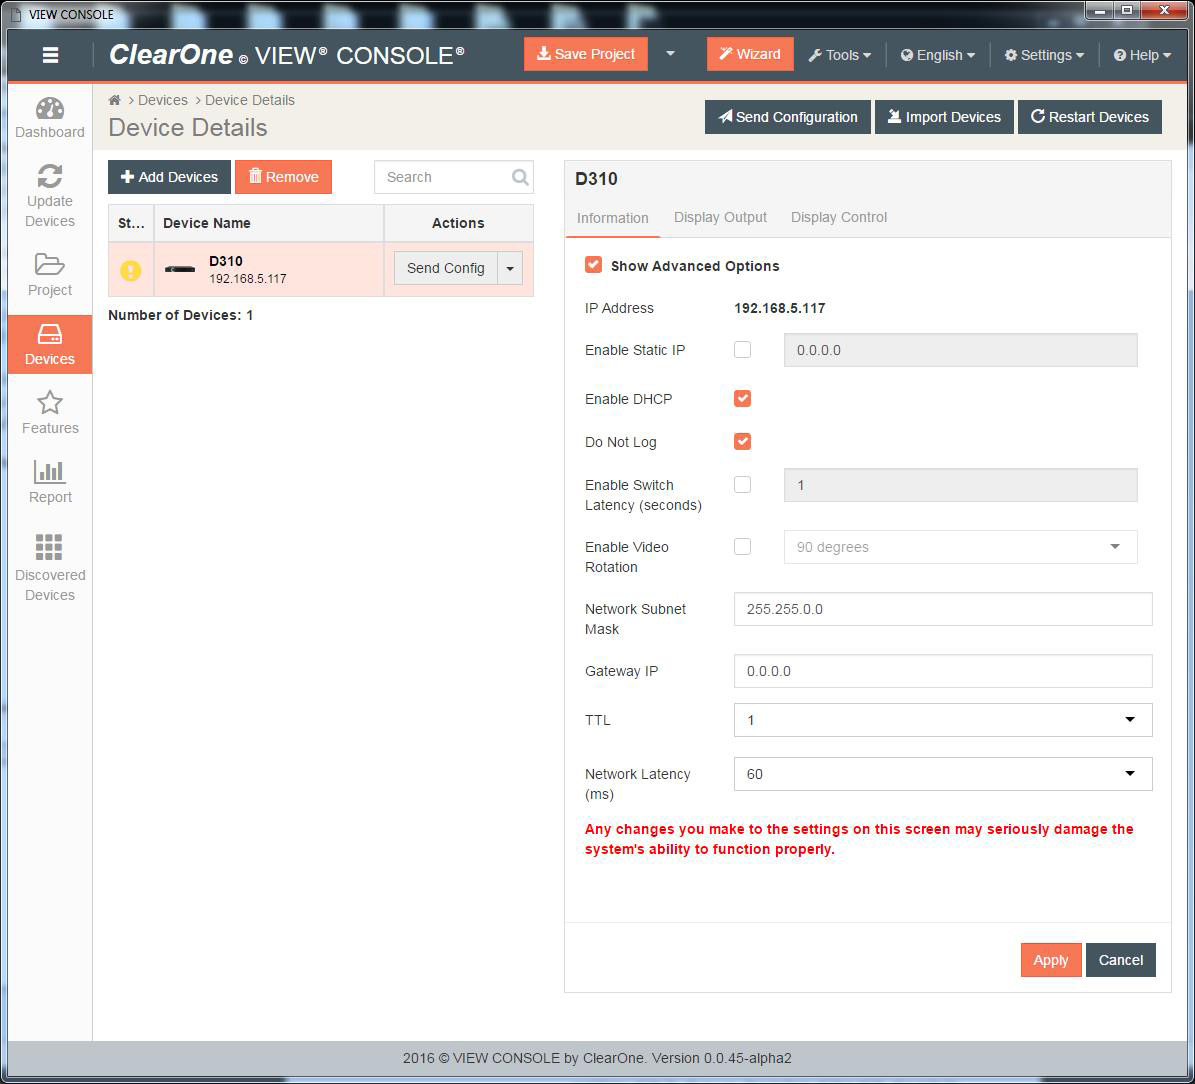Viewport: 1195px width, 1084px height.
Task: Uncheck Do Not Log checkbox
Action: point(742,441)
